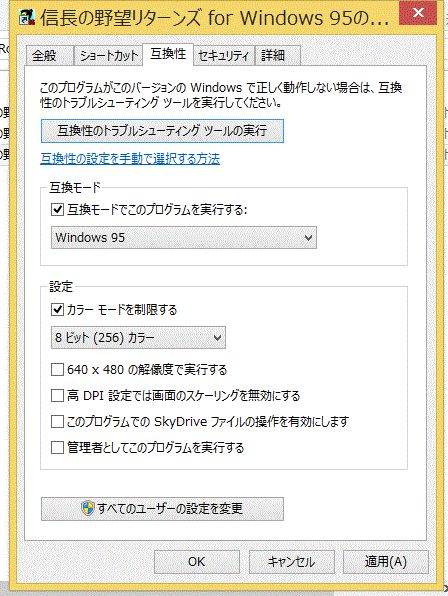Toggle the 互換モードでこのプログラムを実行する checkbox
Viewport: 448px width, 596px height.
(57, 209)
